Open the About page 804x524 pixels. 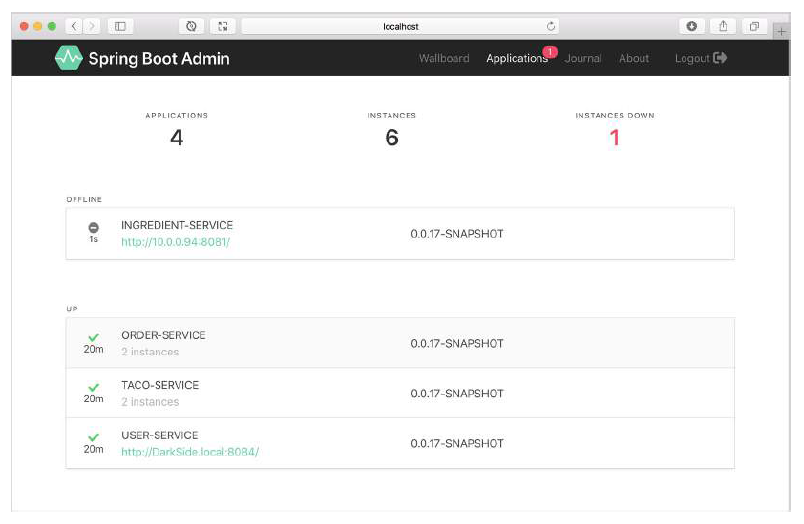(634, 58)
